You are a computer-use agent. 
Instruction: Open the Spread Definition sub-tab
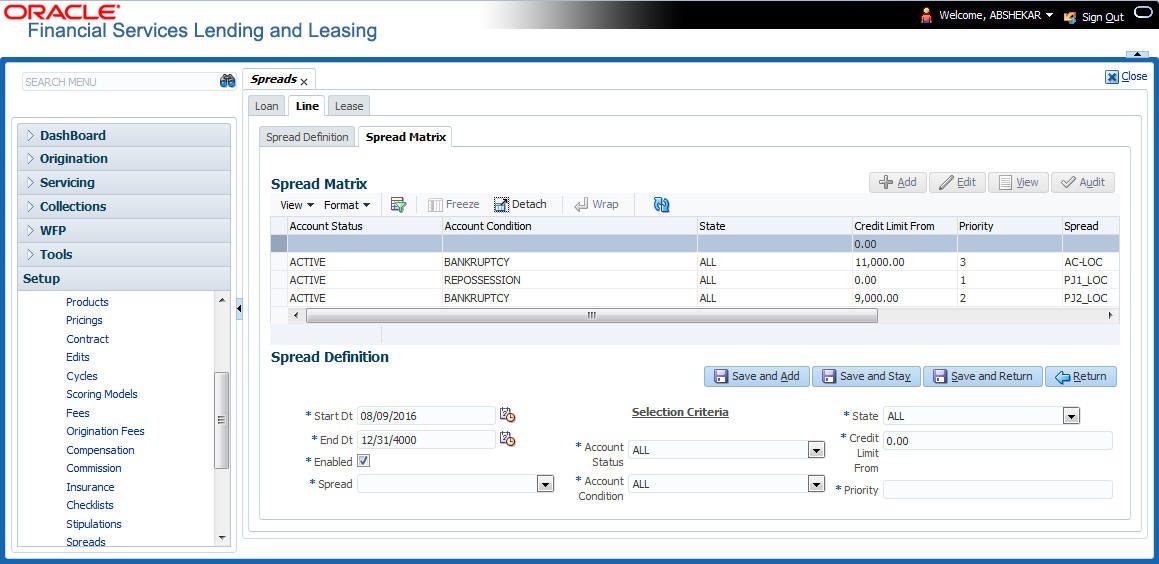[307, 137]
